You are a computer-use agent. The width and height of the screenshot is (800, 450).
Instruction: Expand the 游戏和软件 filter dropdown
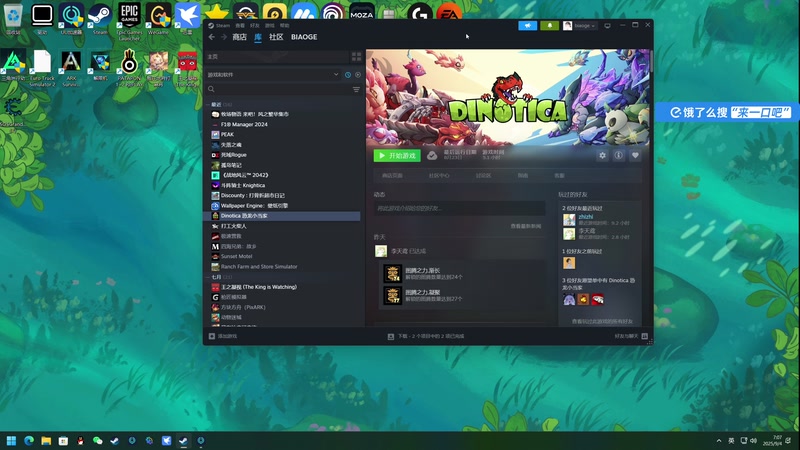[273, 74]
